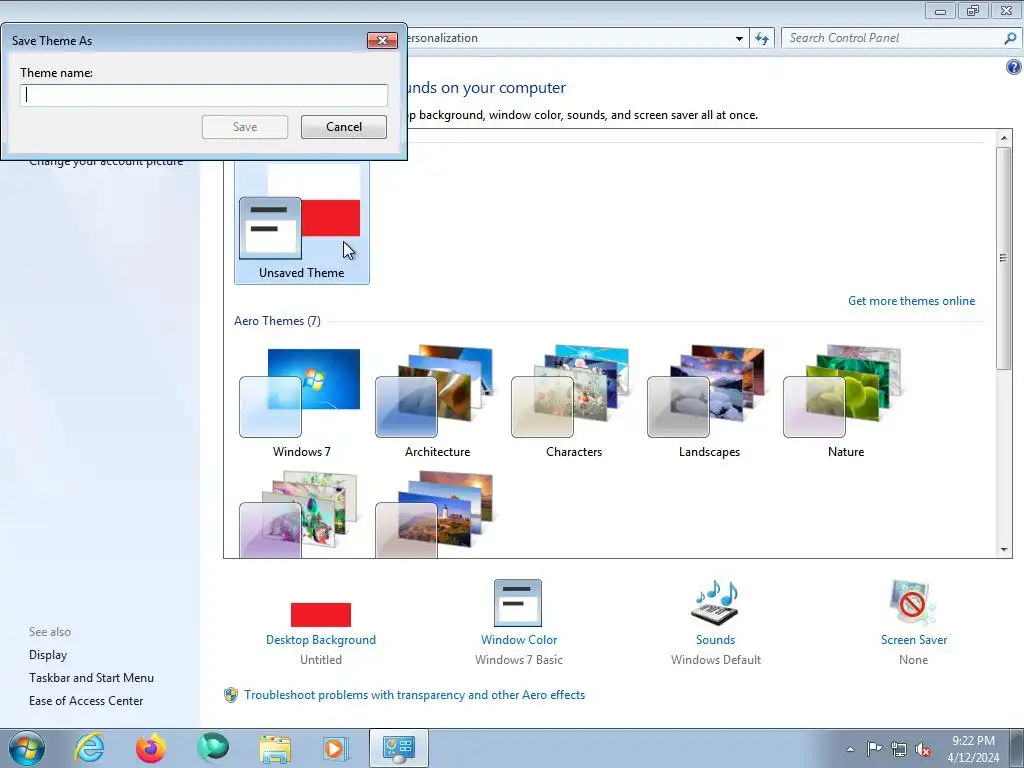The width and height of the screenshot is (1024, 768).
Task: Open Ease of Access Center link
Action: (86, 701)
